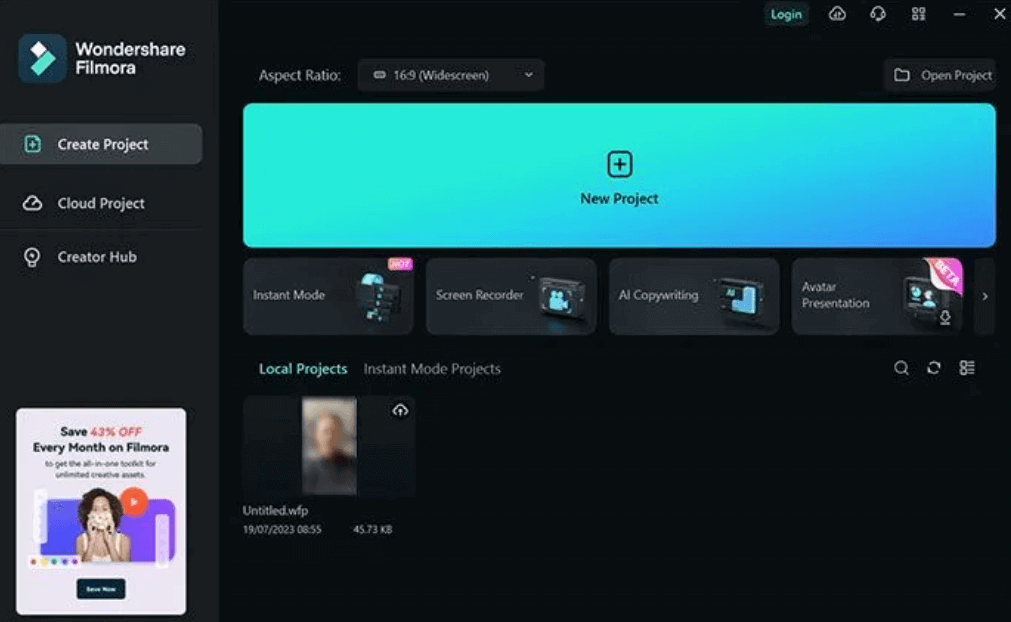
Task: Open the Aspect Ratio dropdown
Action: pyautogui.click(x=451, y=75)
